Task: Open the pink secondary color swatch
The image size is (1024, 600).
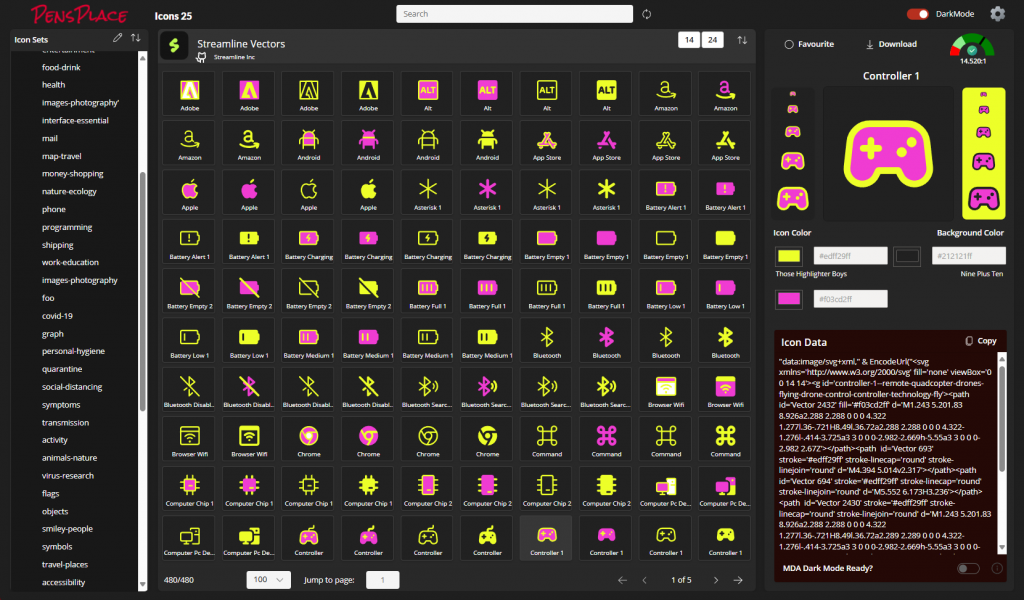Action: click(x=789, y=299)
